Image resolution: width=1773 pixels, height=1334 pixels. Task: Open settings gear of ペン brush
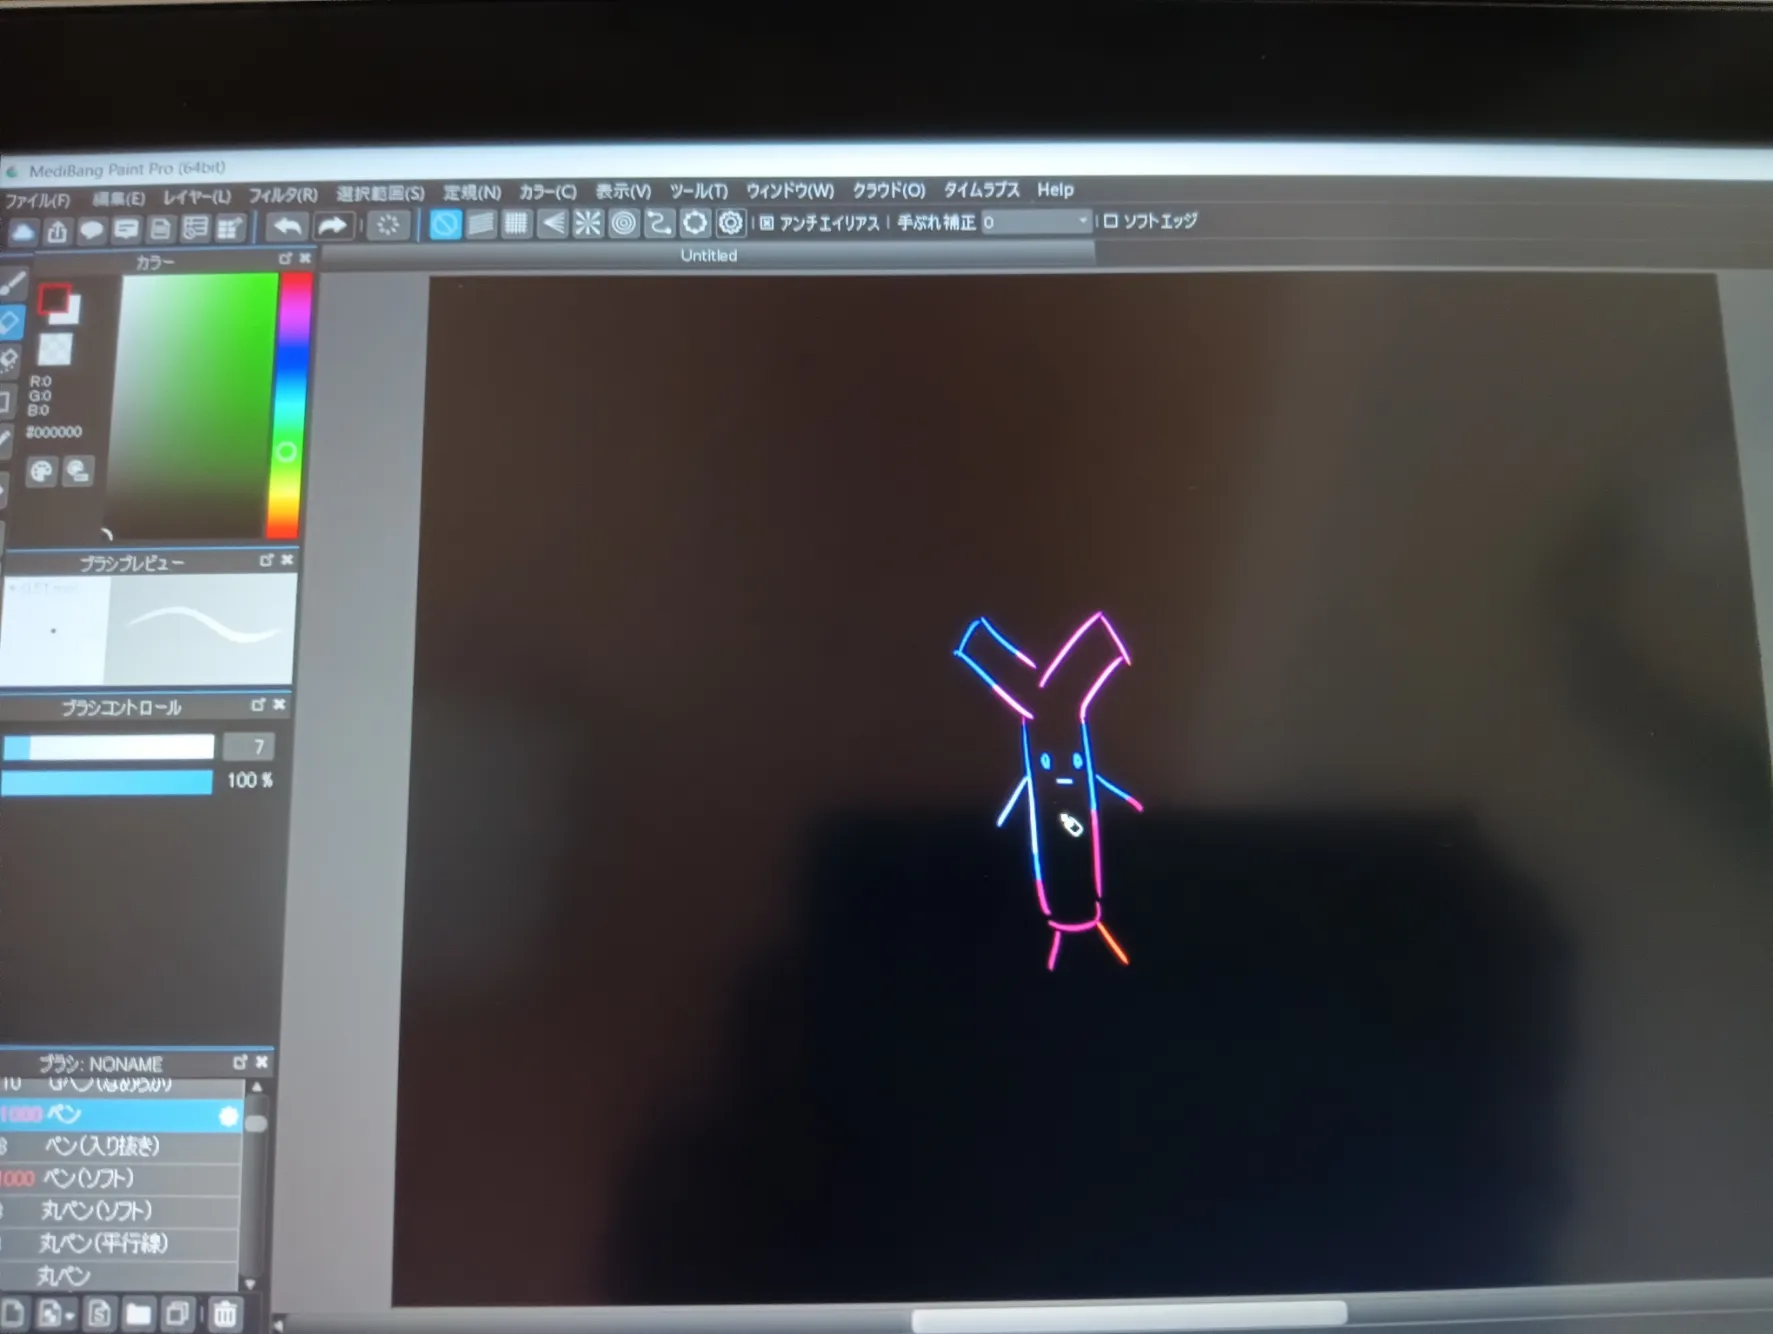(229, 1116)
